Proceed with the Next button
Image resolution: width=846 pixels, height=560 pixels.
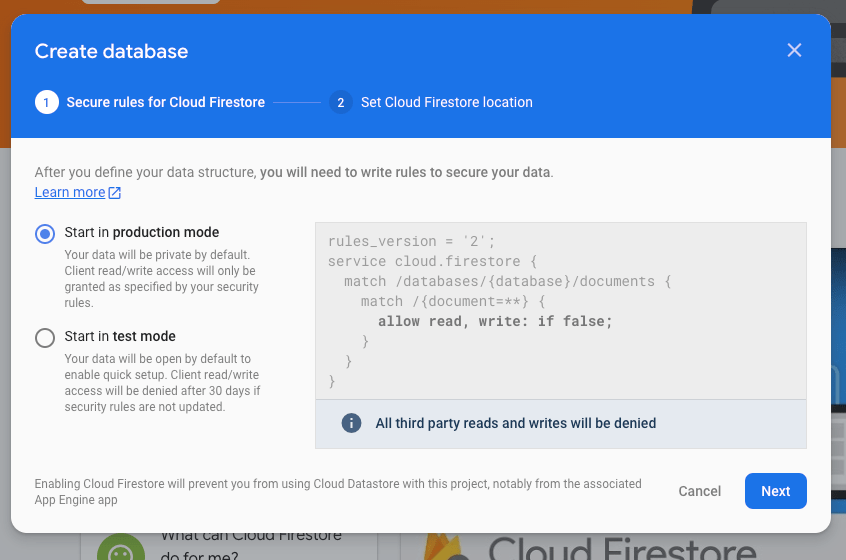[775, 491]
